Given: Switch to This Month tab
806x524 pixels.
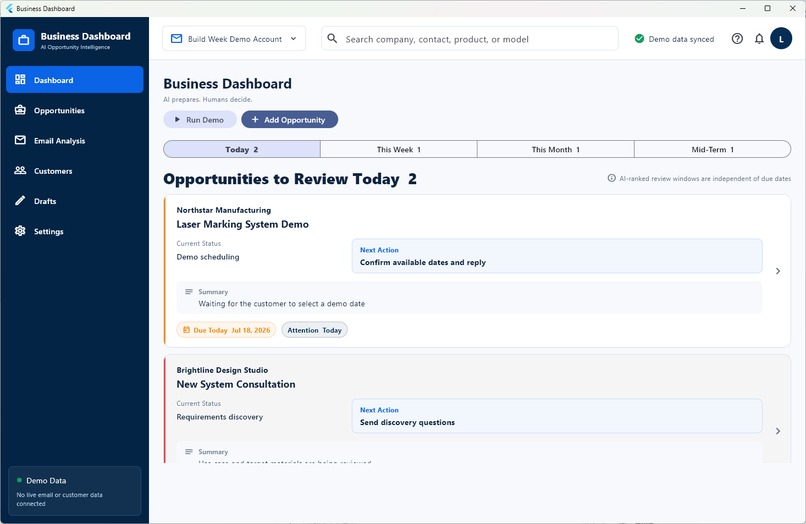Looking at the screenshot, I should (x=555, y=149).
